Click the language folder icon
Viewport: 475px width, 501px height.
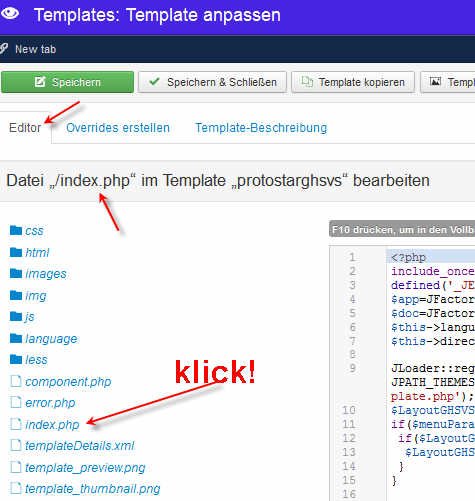(16, 338)
